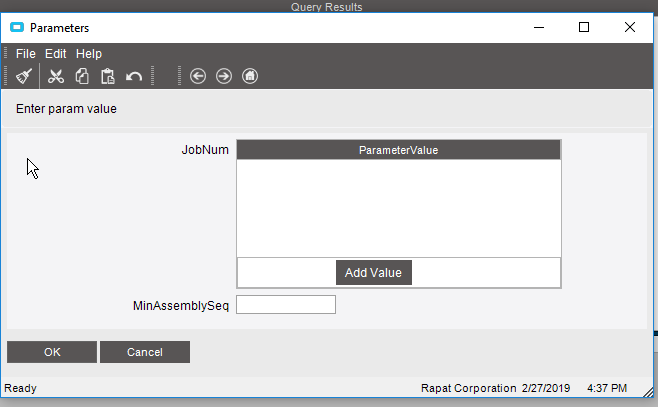Close the Parameters dialog window
Screen dimensions: 658x407
pyautogui.click(x=630, y=28)
